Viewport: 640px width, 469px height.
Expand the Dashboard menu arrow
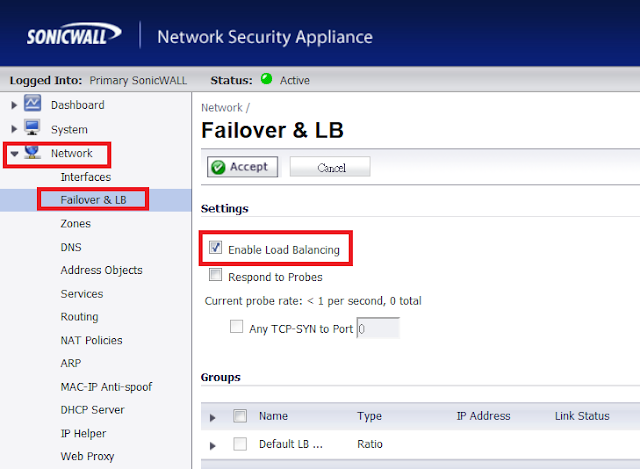coord(14,105)
